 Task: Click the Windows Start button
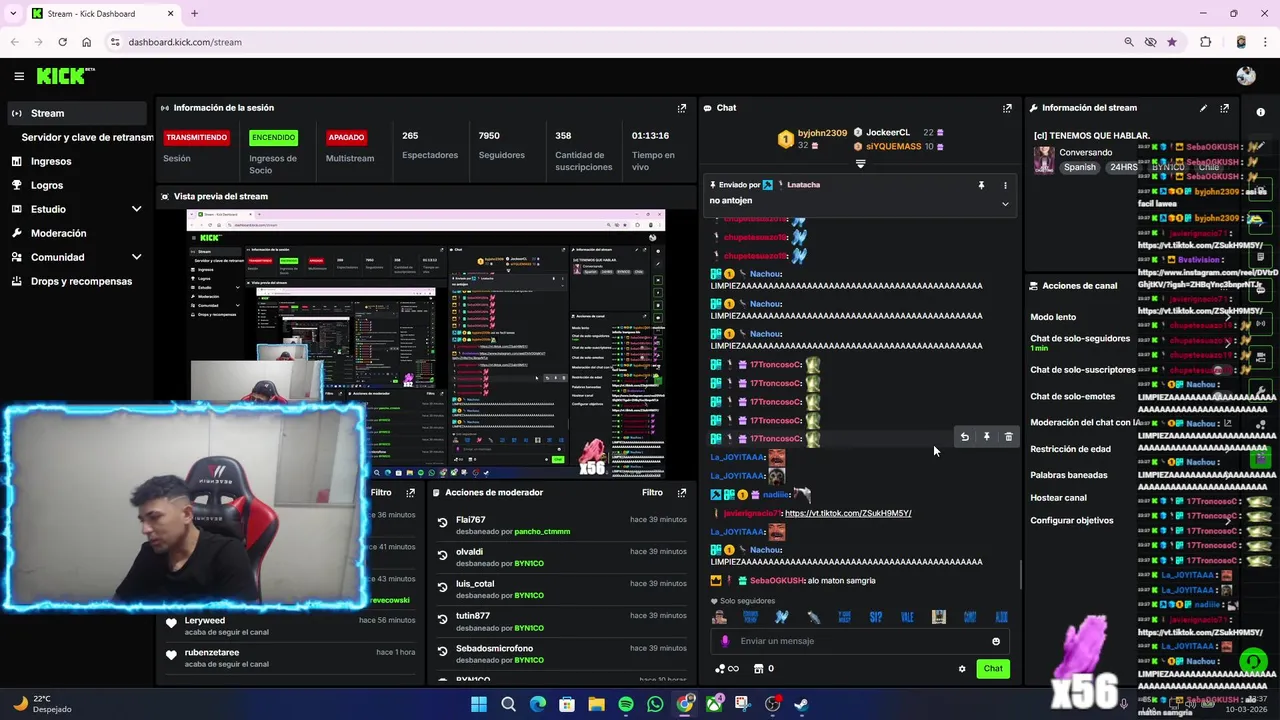pyautogui.click(x=479, y=704)
